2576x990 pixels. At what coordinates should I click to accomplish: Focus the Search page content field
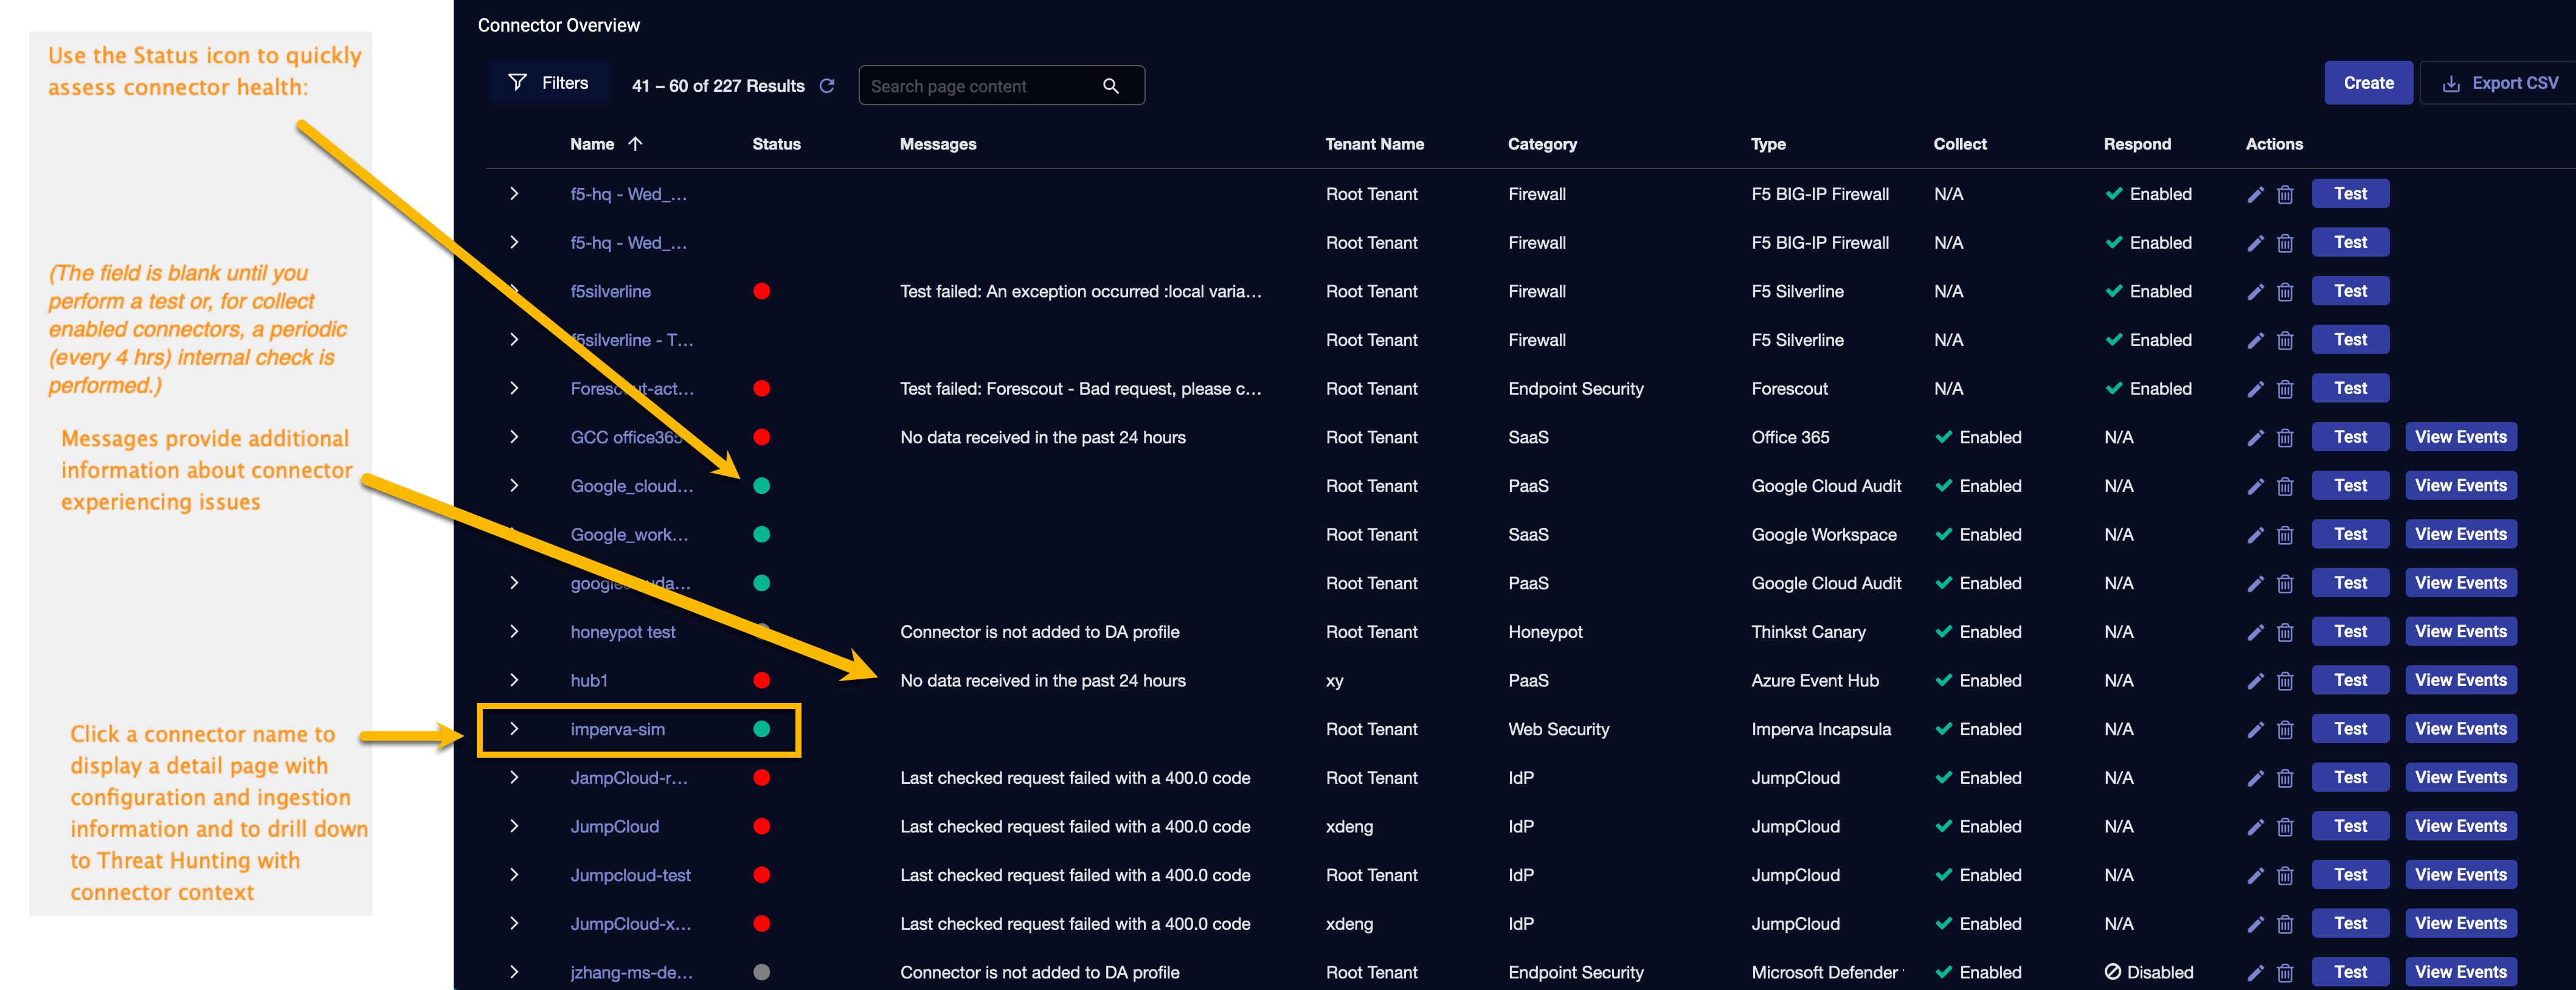point(980,86)
